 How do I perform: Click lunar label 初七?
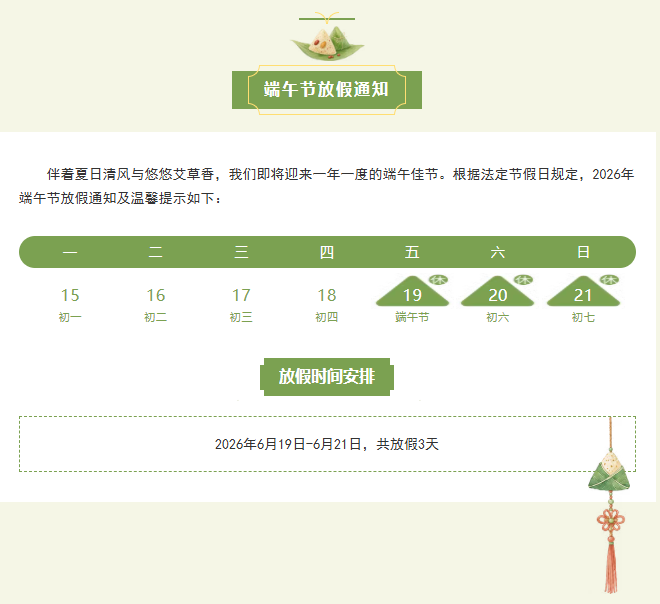pos(583,317)
